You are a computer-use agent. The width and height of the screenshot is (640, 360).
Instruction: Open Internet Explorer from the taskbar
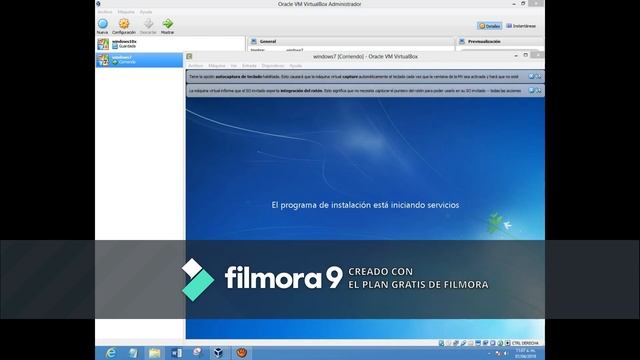pyautogui.click(x=111, y=353)
